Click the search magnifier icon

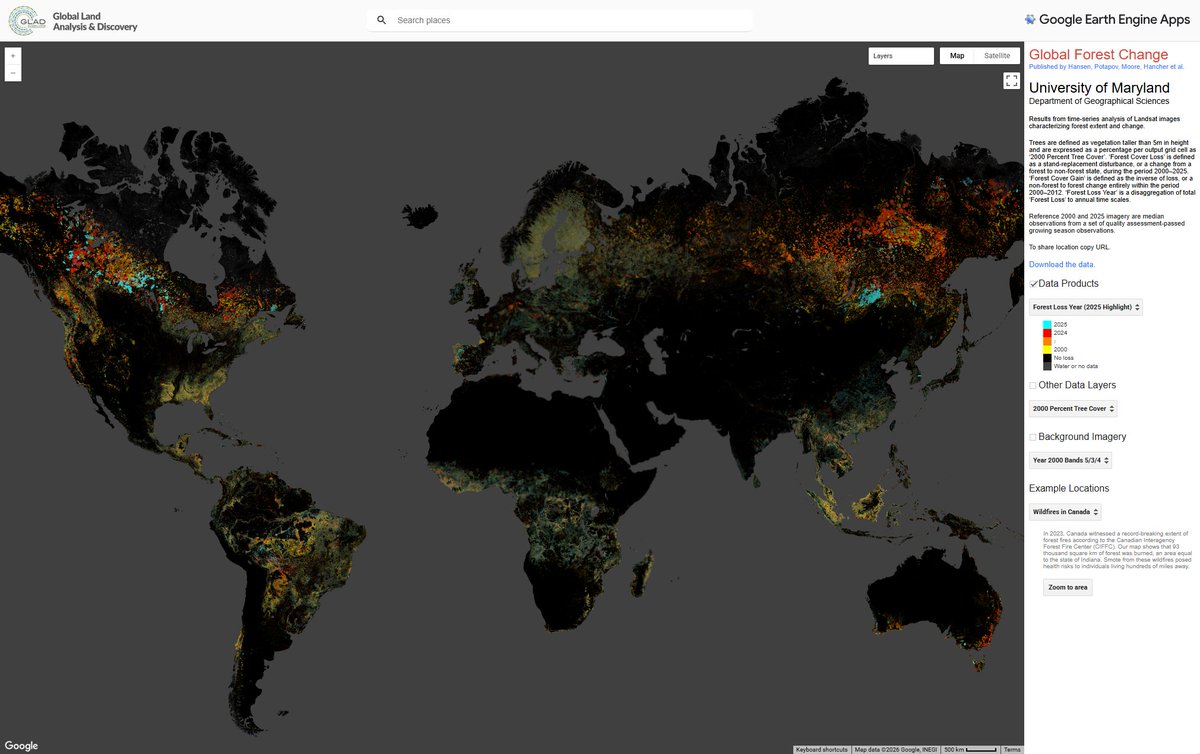pyautogui.click(x=381, y=19)
